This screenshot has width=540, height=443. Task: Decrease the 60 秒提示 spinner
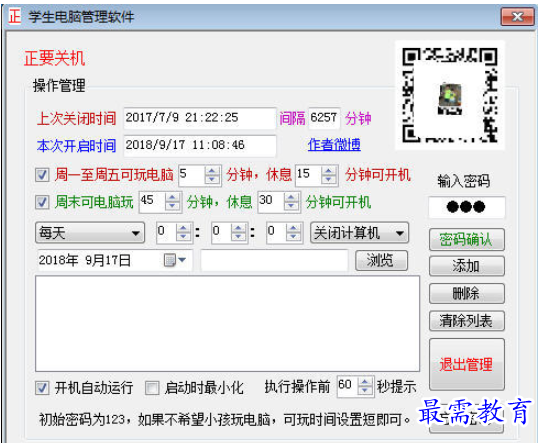point(365,390)
